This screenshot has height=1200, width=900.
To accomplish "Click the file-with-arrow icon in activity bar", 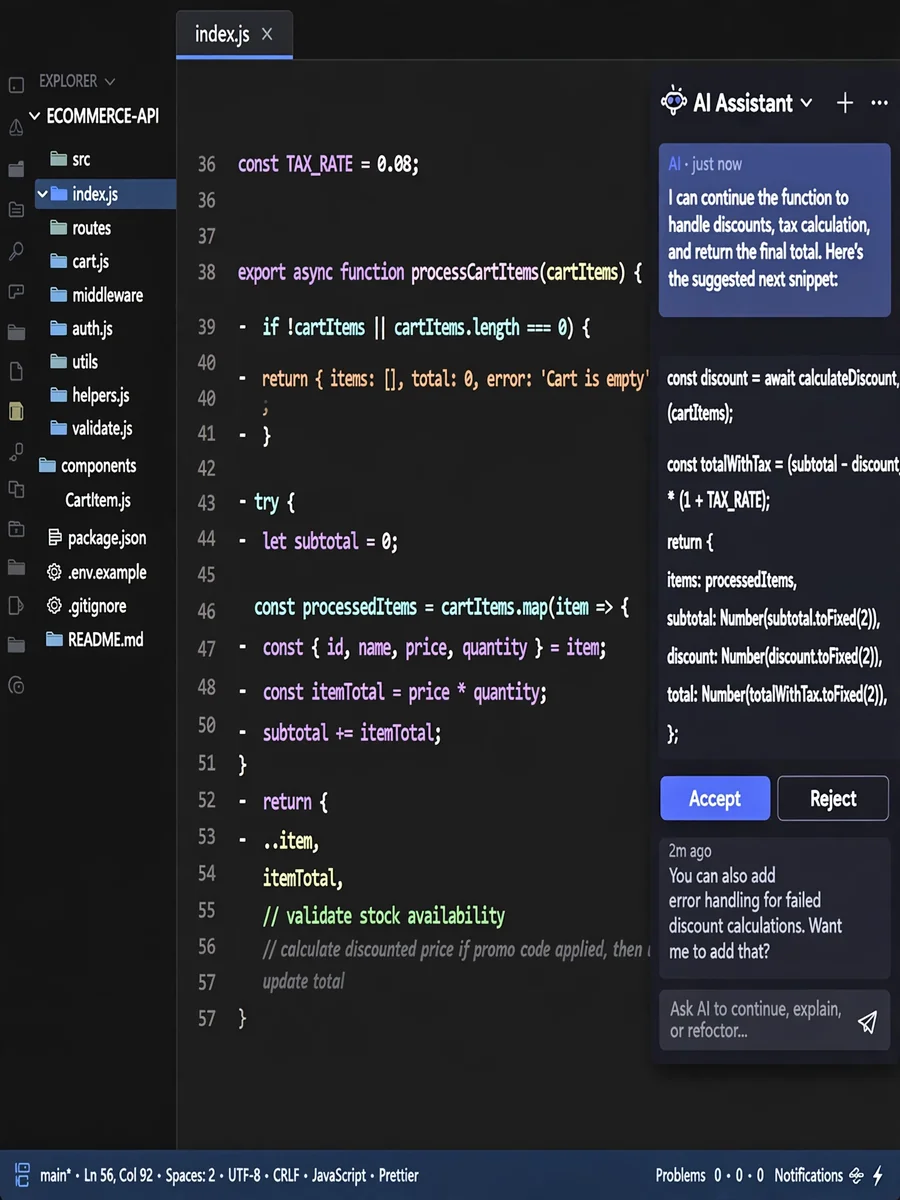I will click(x=16, y=606).
